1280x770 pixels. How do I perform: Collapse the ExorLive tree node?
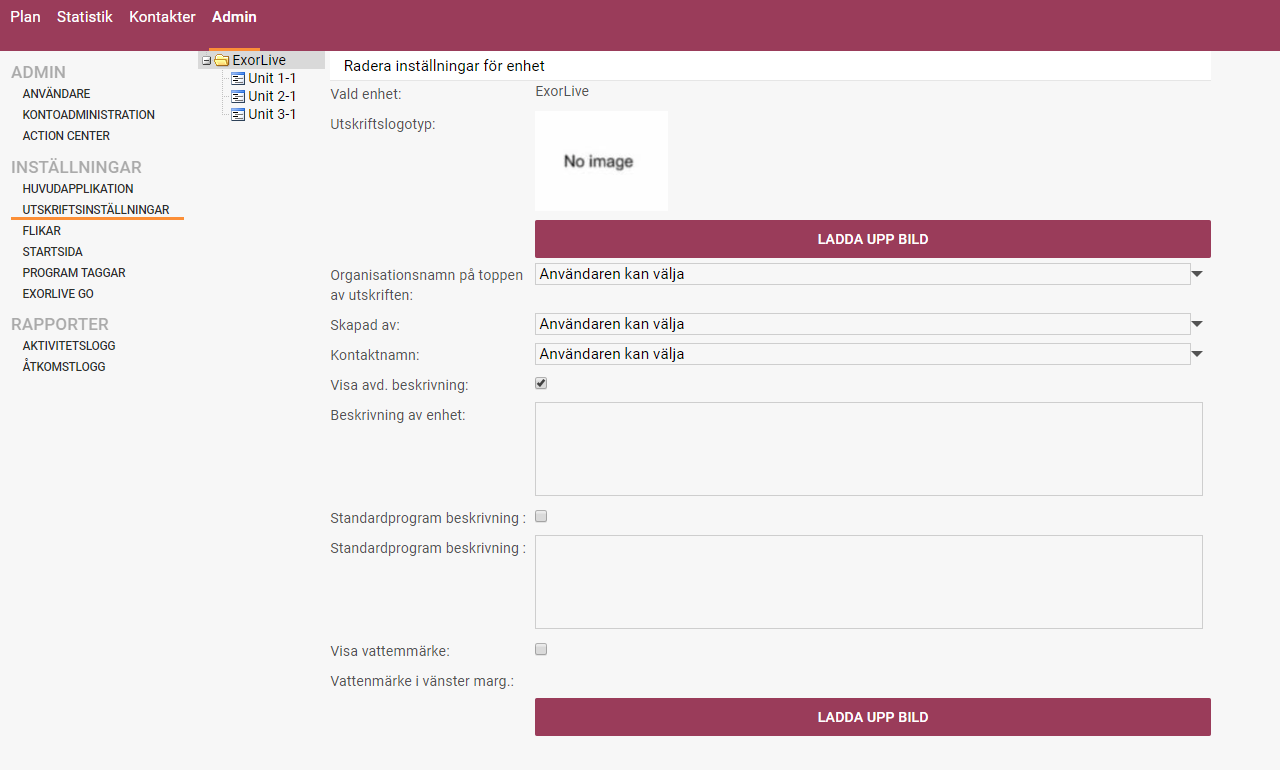tap(206, 61)
